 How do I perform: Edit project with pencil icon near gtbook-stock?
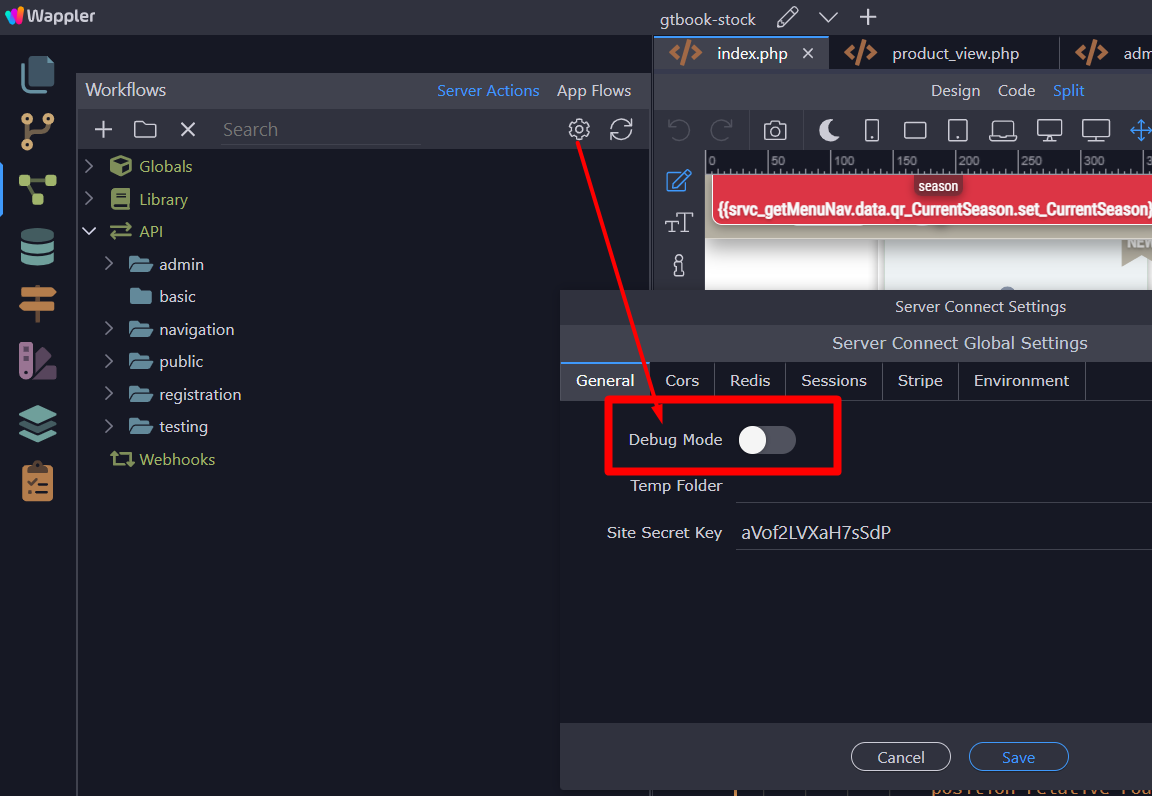(787, 17)
